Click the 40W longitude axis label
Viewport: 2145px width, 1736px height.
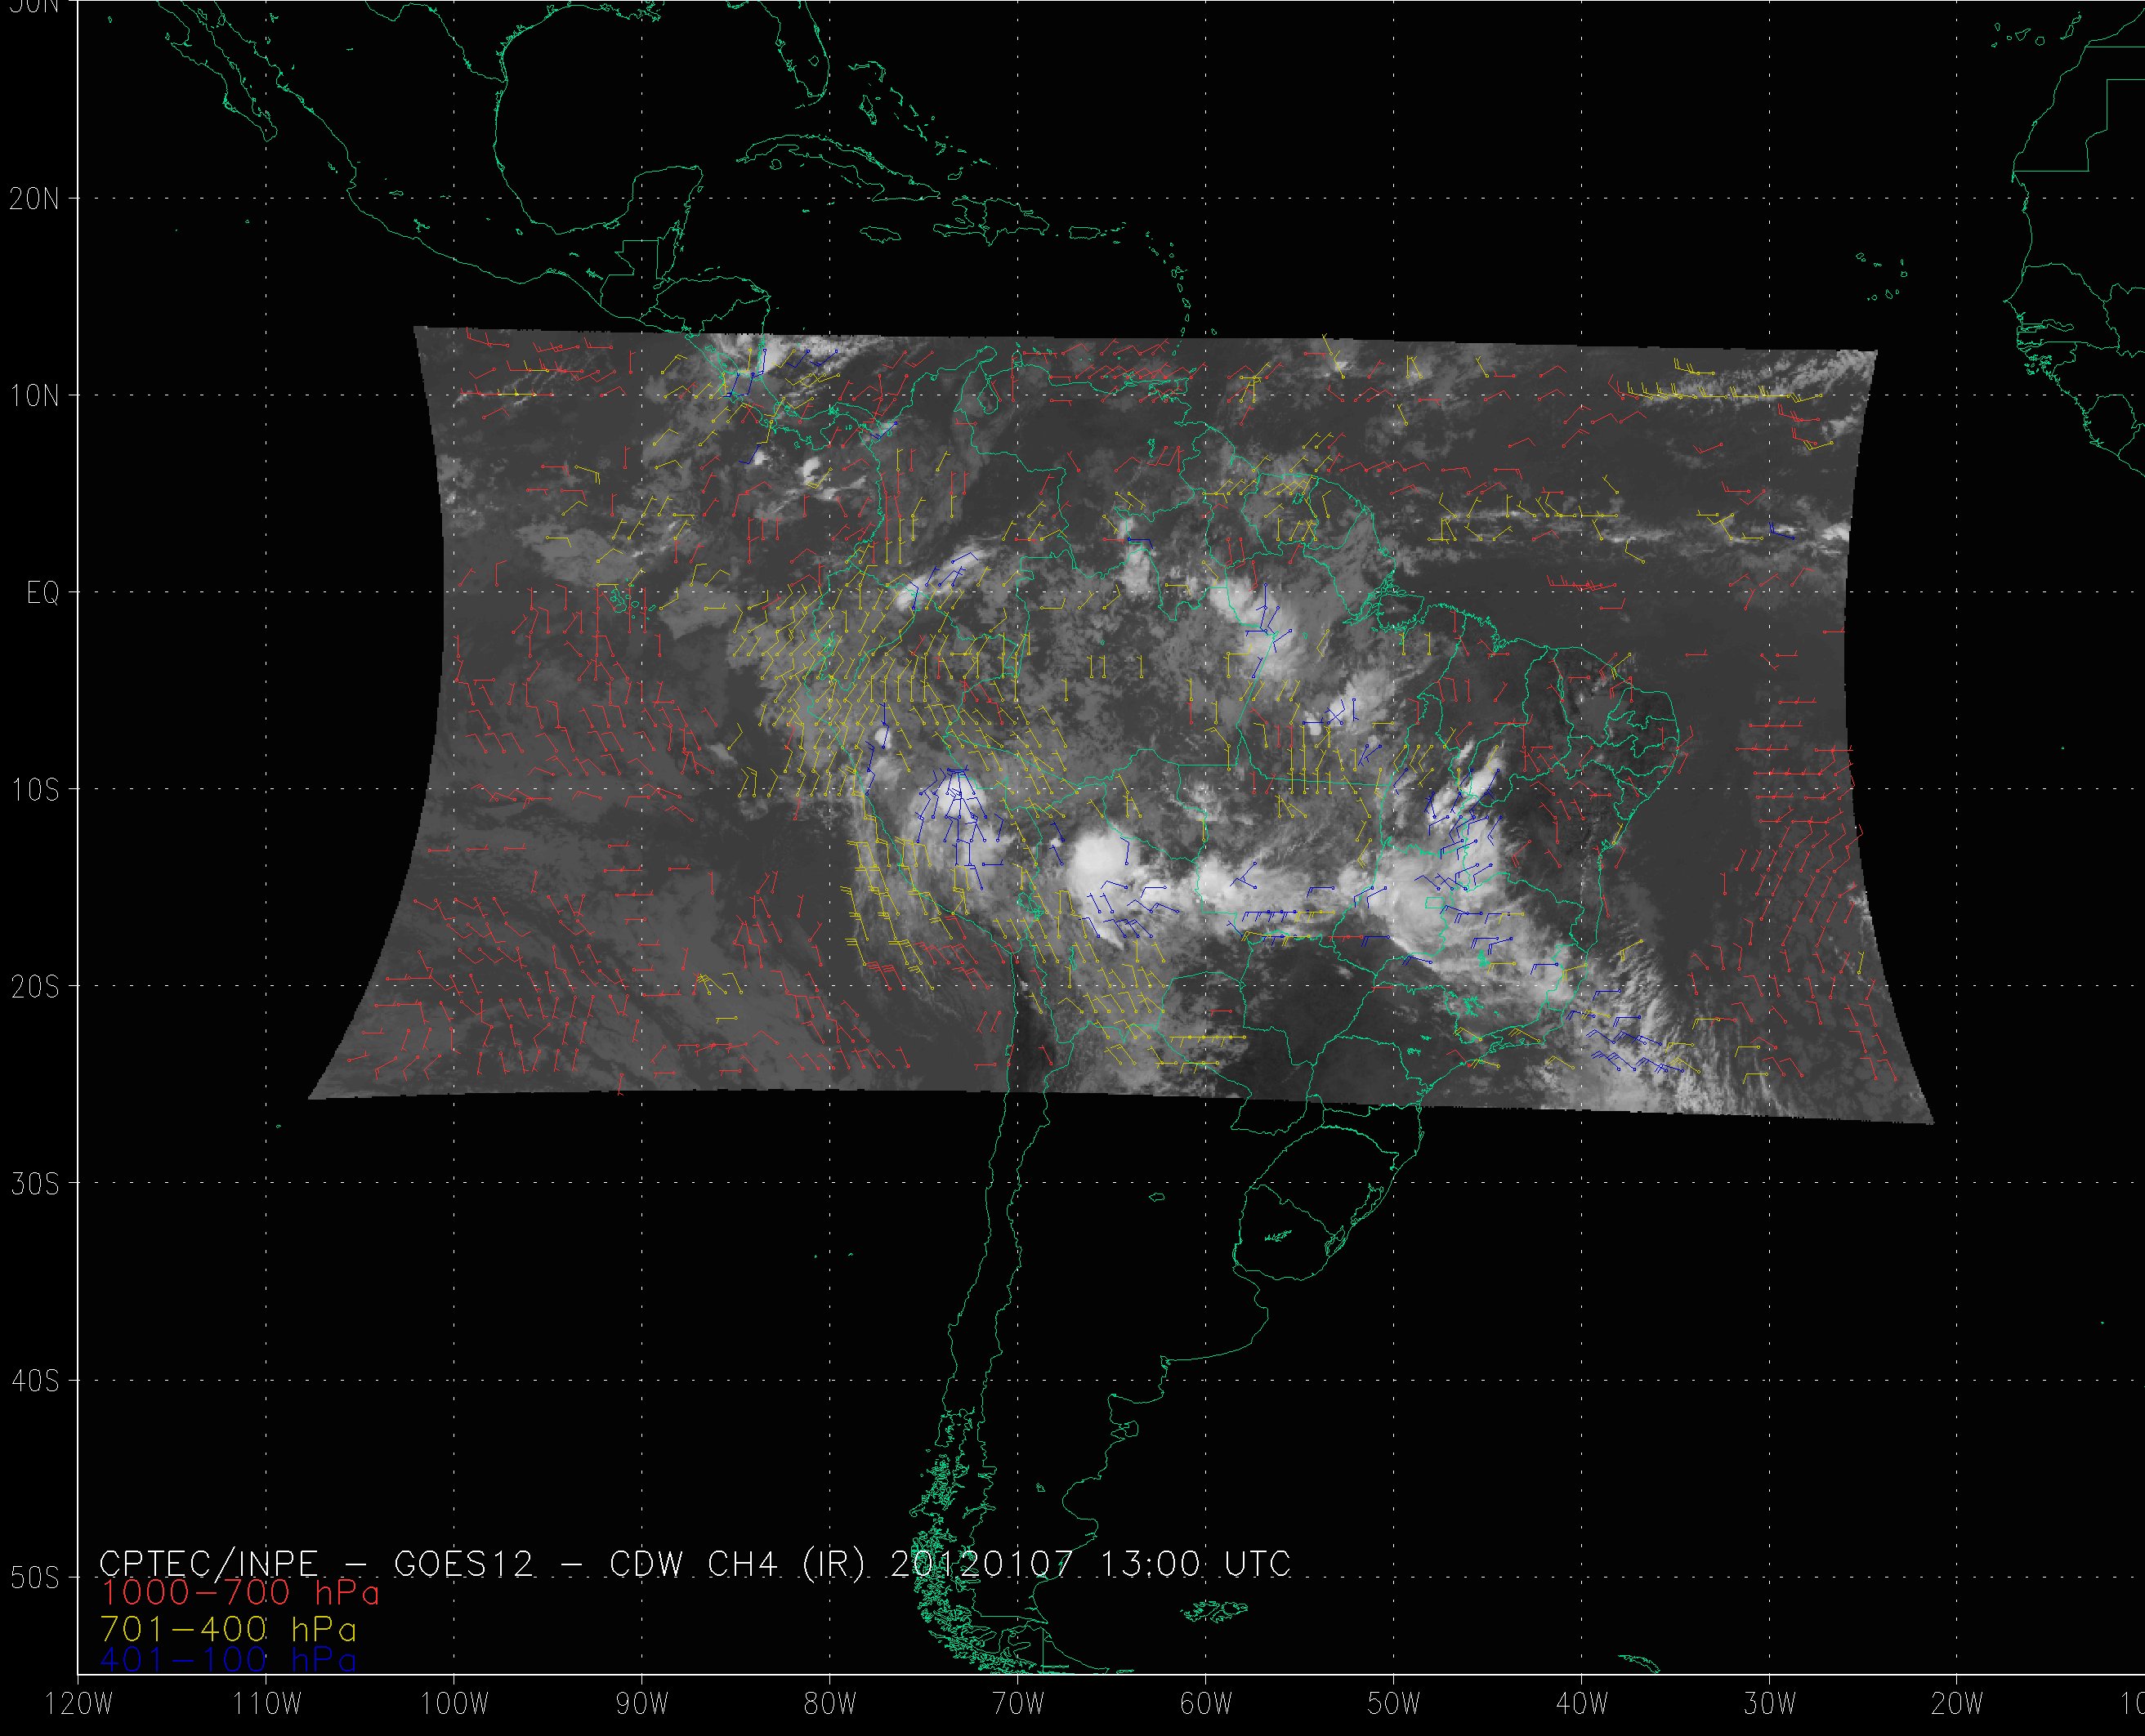1583,1705
